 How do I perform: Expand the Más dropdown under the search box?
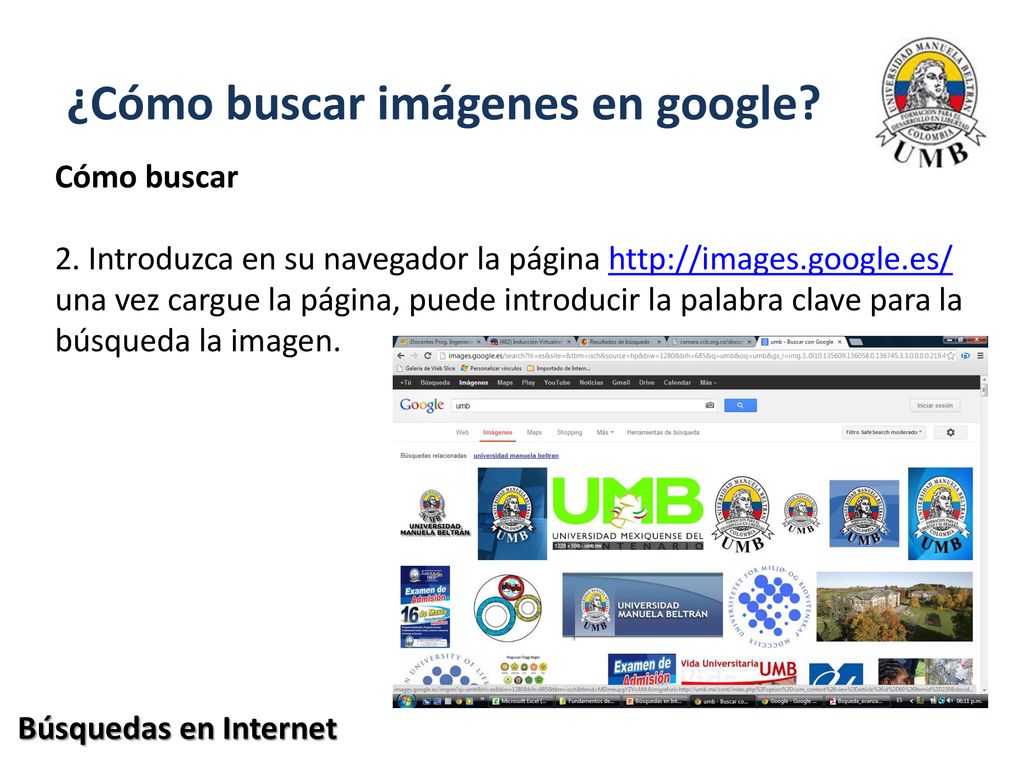[605, 432]
